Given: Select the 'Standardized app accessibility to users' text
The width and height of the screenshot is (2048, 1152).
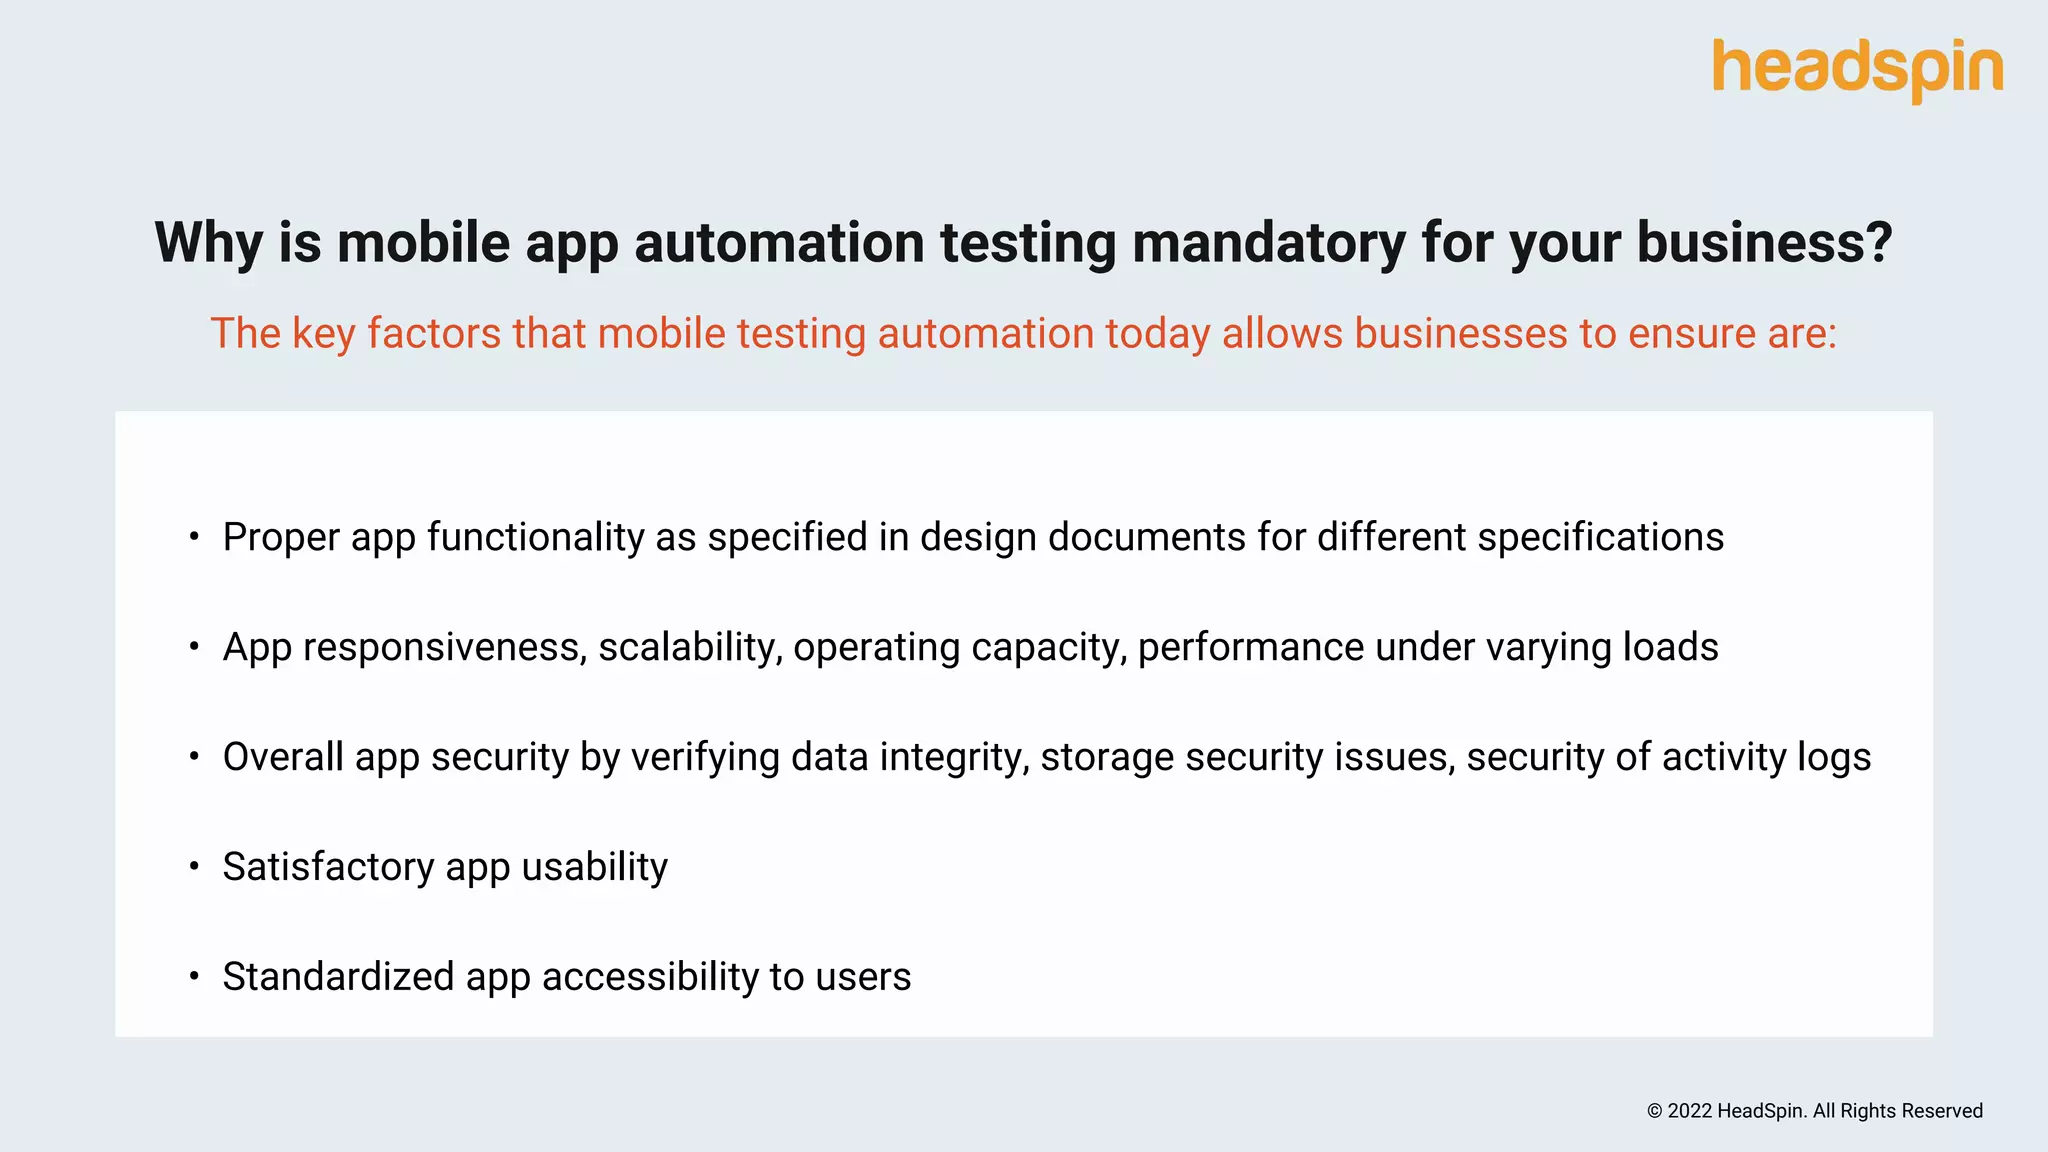Looking at the screenshot, I should 566,976.
